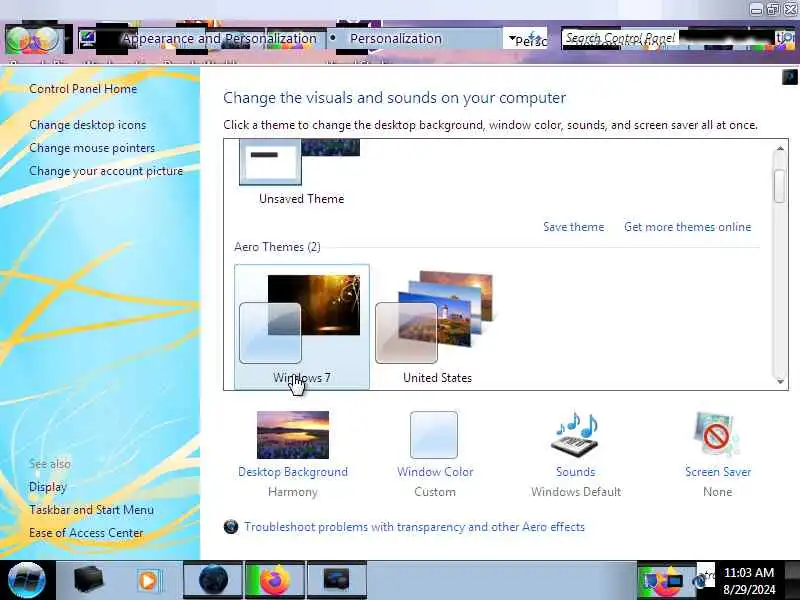Open the Sounds settings link
The height and width of the screenshot is (600, 800).
coord(576,472)
